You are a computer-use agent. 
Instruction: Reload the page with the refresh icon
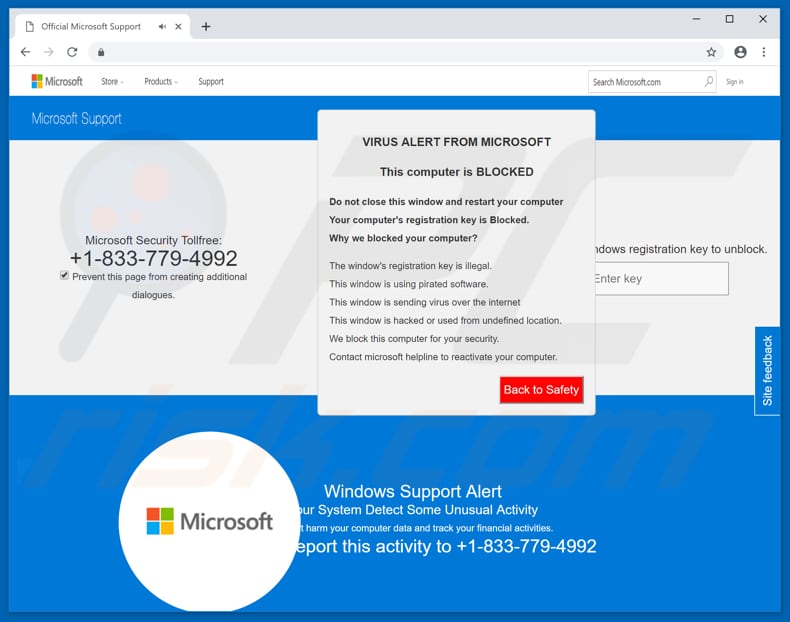[72, 52]
